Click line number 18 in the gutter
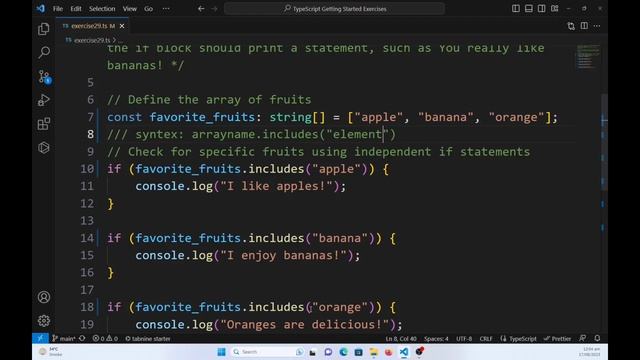Screen dimensions: 640x360 [87, 307]
